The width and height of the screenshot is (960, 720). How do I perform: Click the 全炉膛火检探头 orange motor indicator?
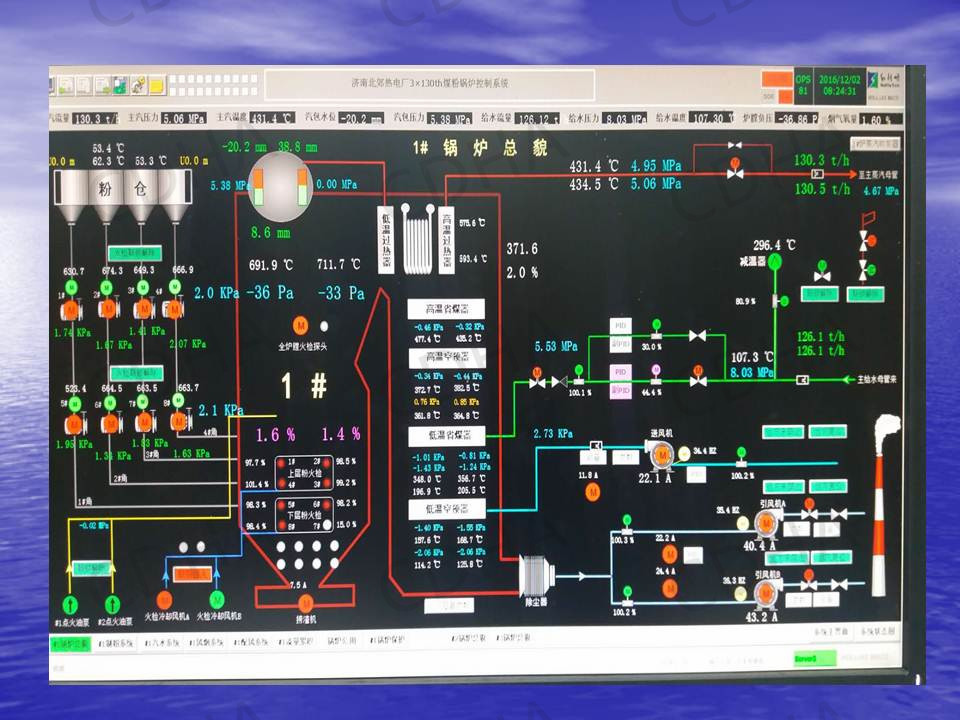300,325
